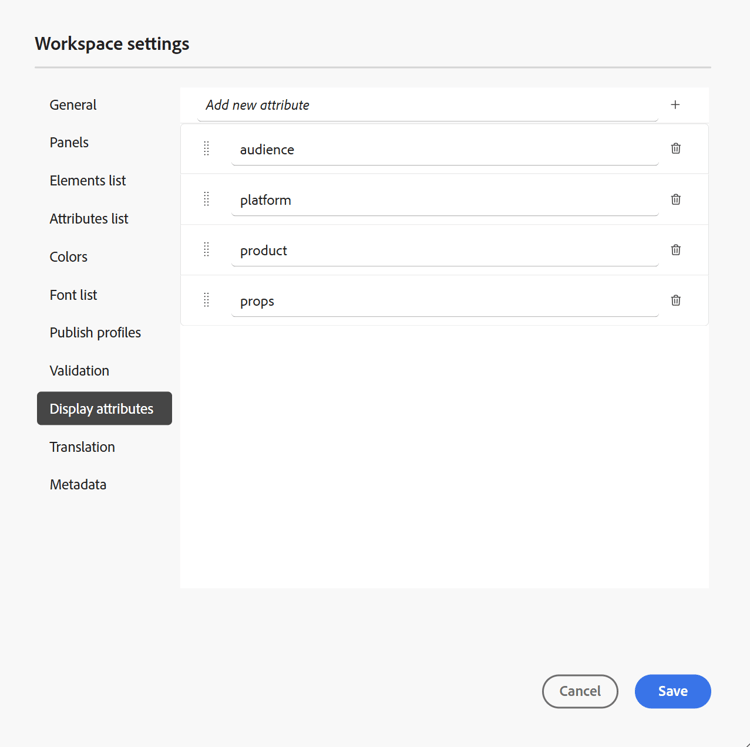Click the product row drag handle
The width and height of the screenshot is (750, 747).
click(x=207, y=250)
